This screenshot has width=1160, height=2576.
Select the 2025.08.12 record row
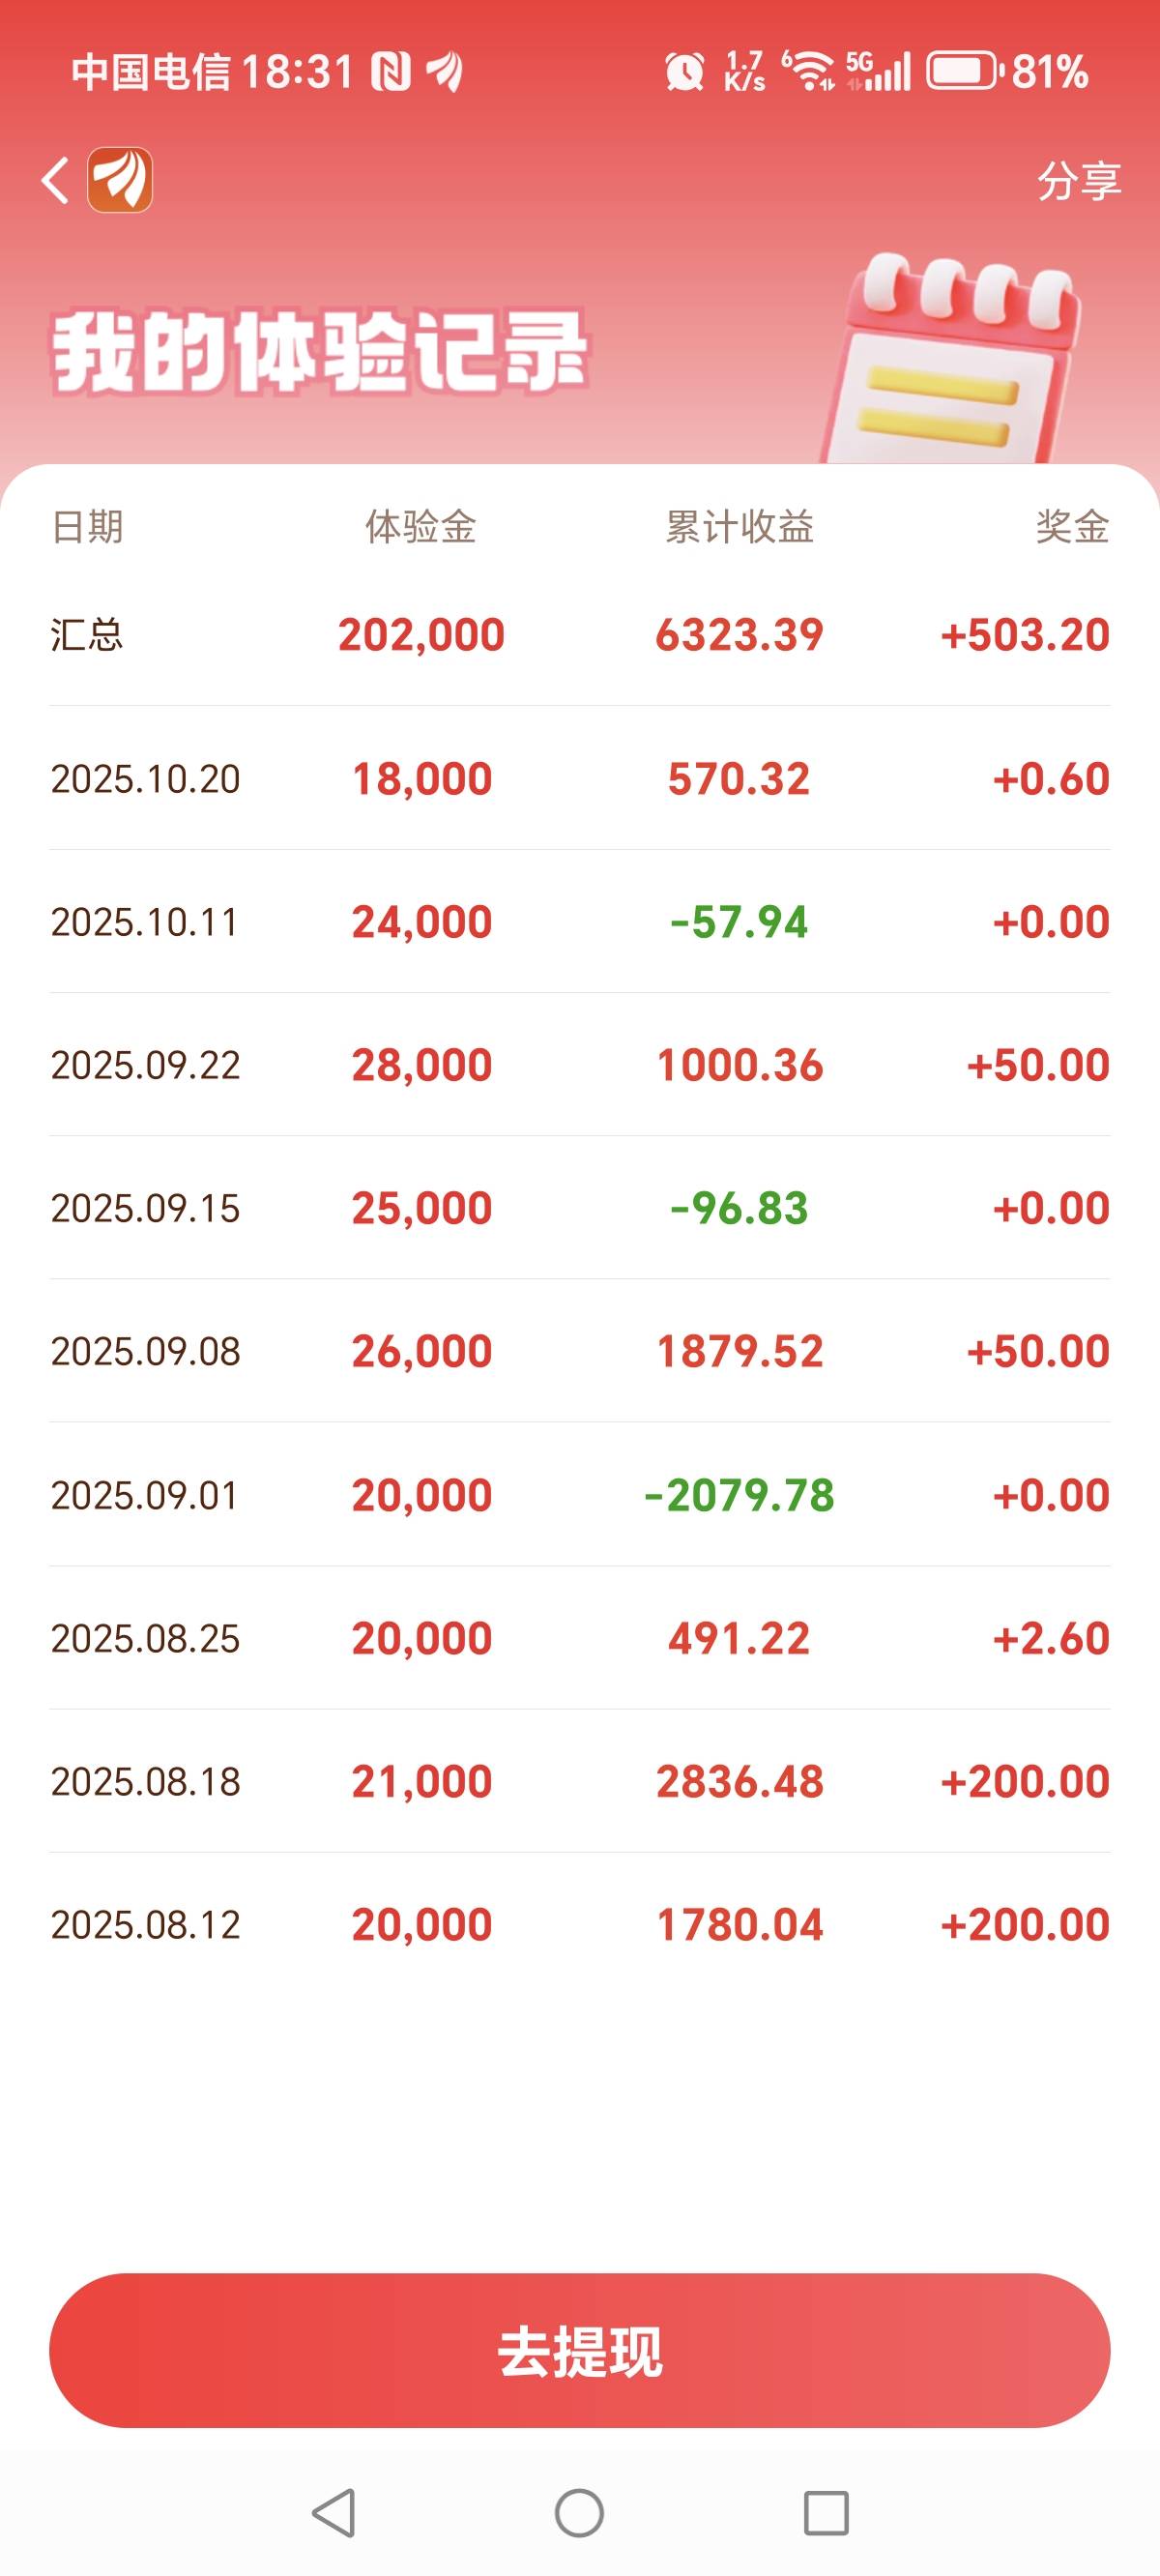(x=579, y=1925)
